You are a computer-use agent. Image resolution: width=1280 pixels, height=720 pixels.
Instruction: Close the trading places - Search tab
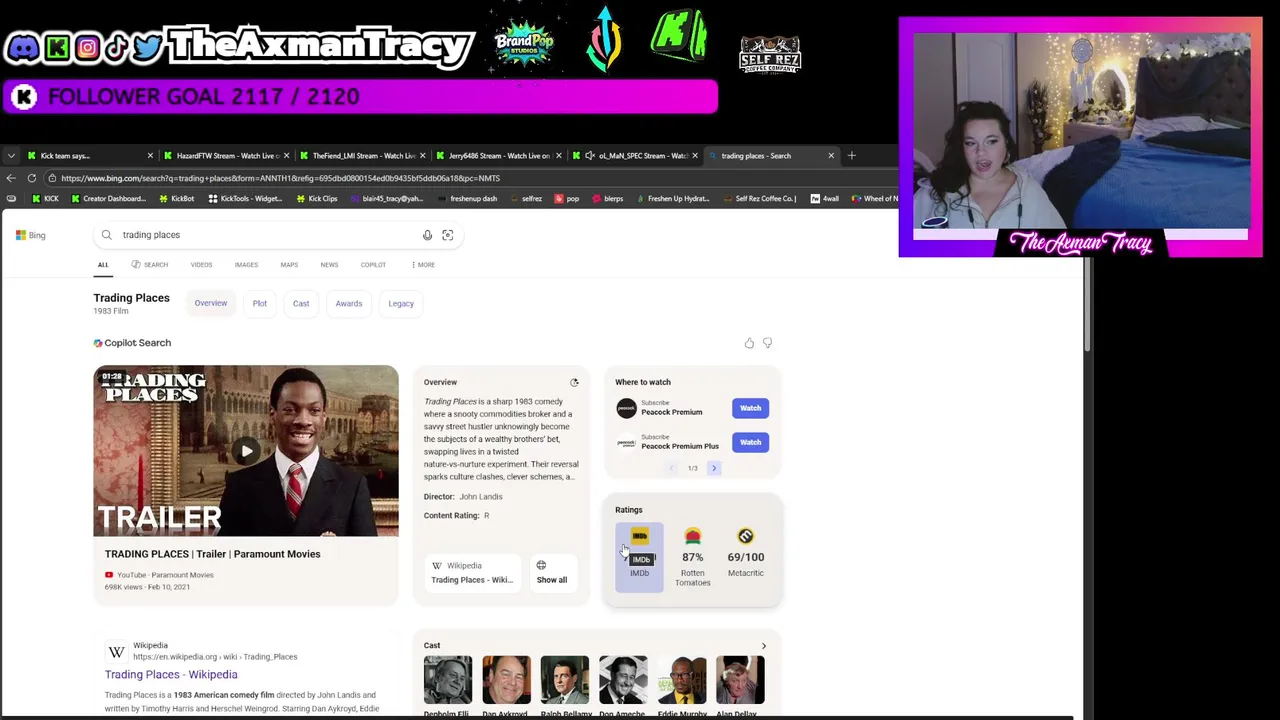pyautogui.click(x=830, y=155)
